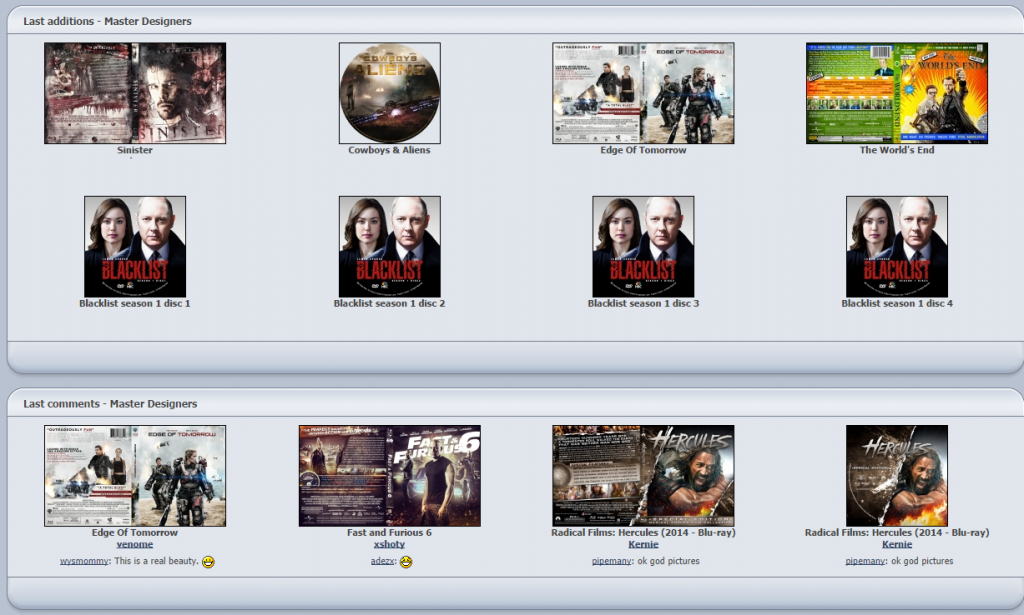
Task: Click Kernie link under wide Hercules cover
Action: point(643,544)
